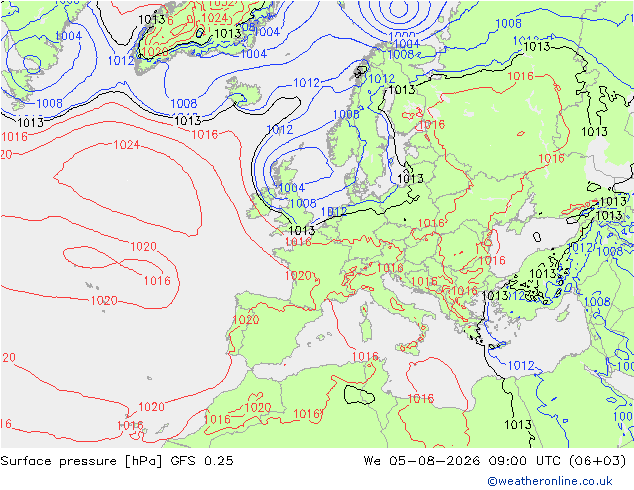
Task: Click the blue "1004" label over Labrador
Action: point(68,36)
